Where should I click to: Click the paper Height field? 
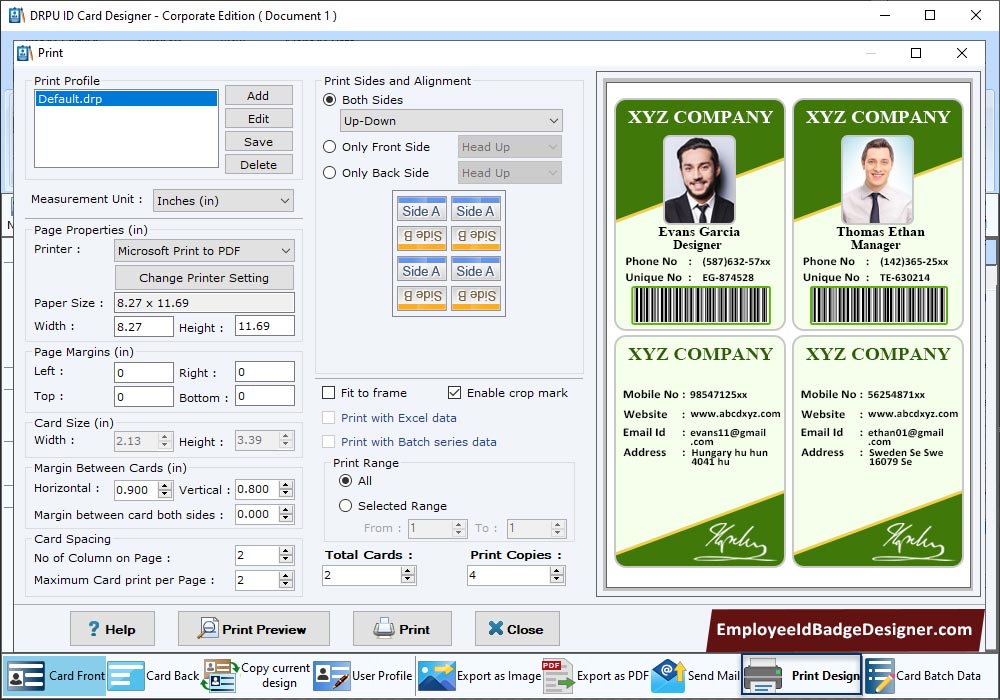point(265,326)
